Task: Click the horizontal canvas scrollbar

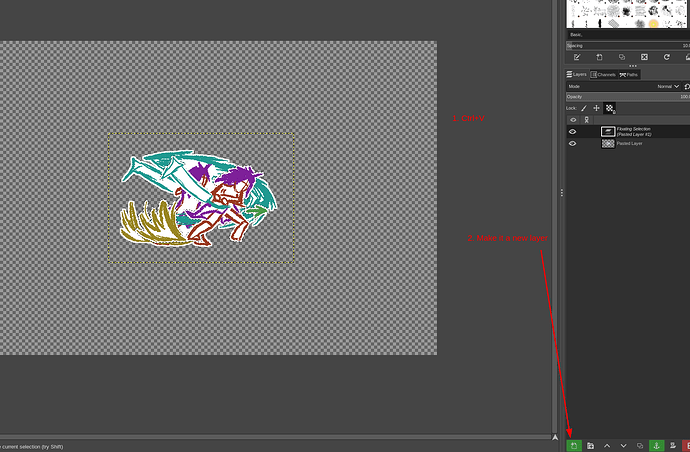Action: click(275, 437)
